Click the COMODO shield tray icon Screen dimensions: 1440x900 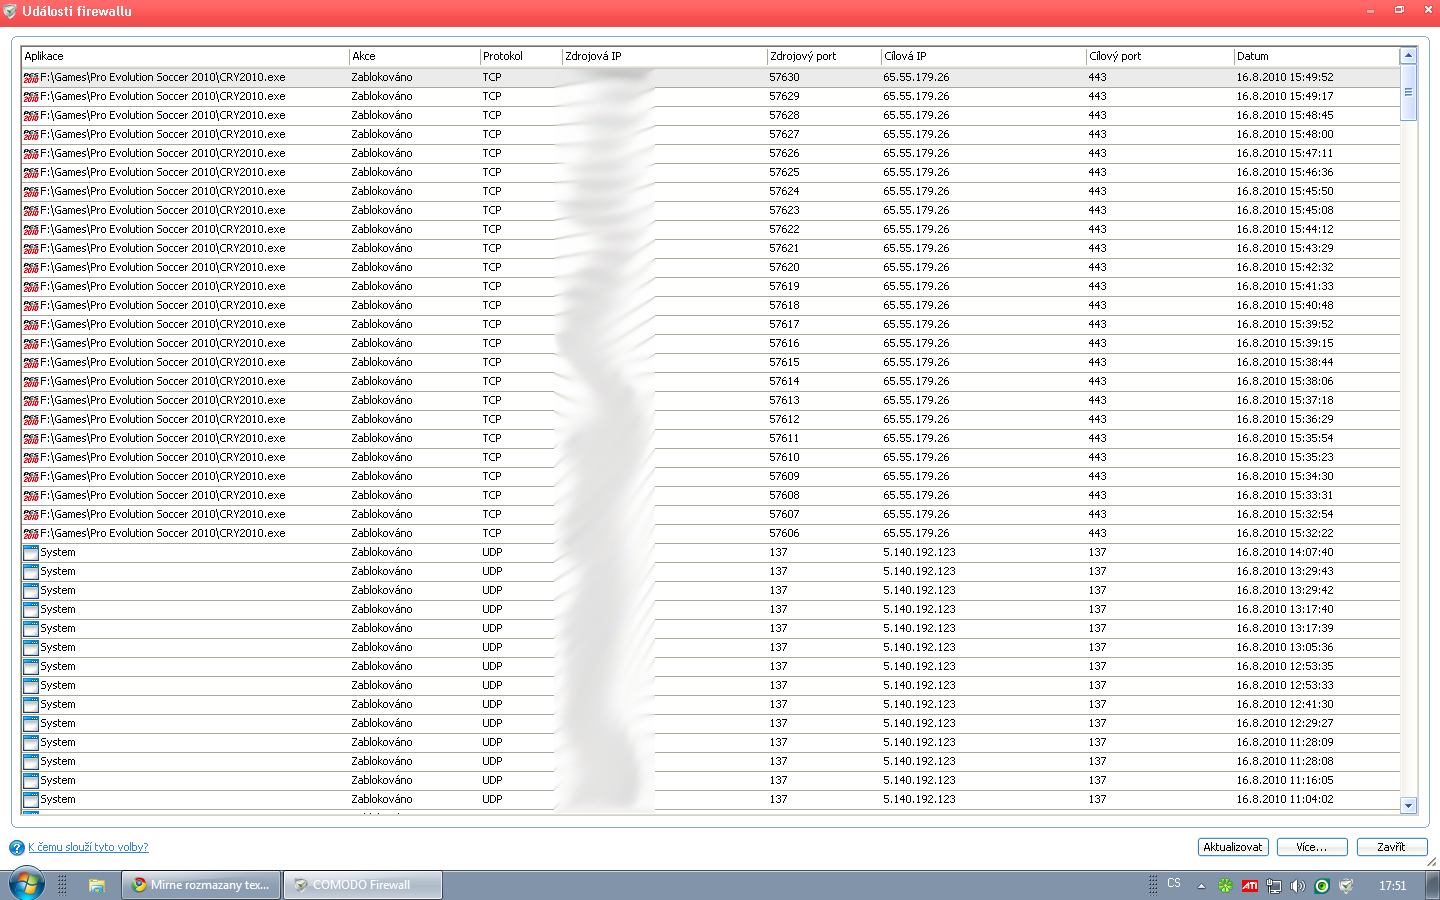point(1346,885)
